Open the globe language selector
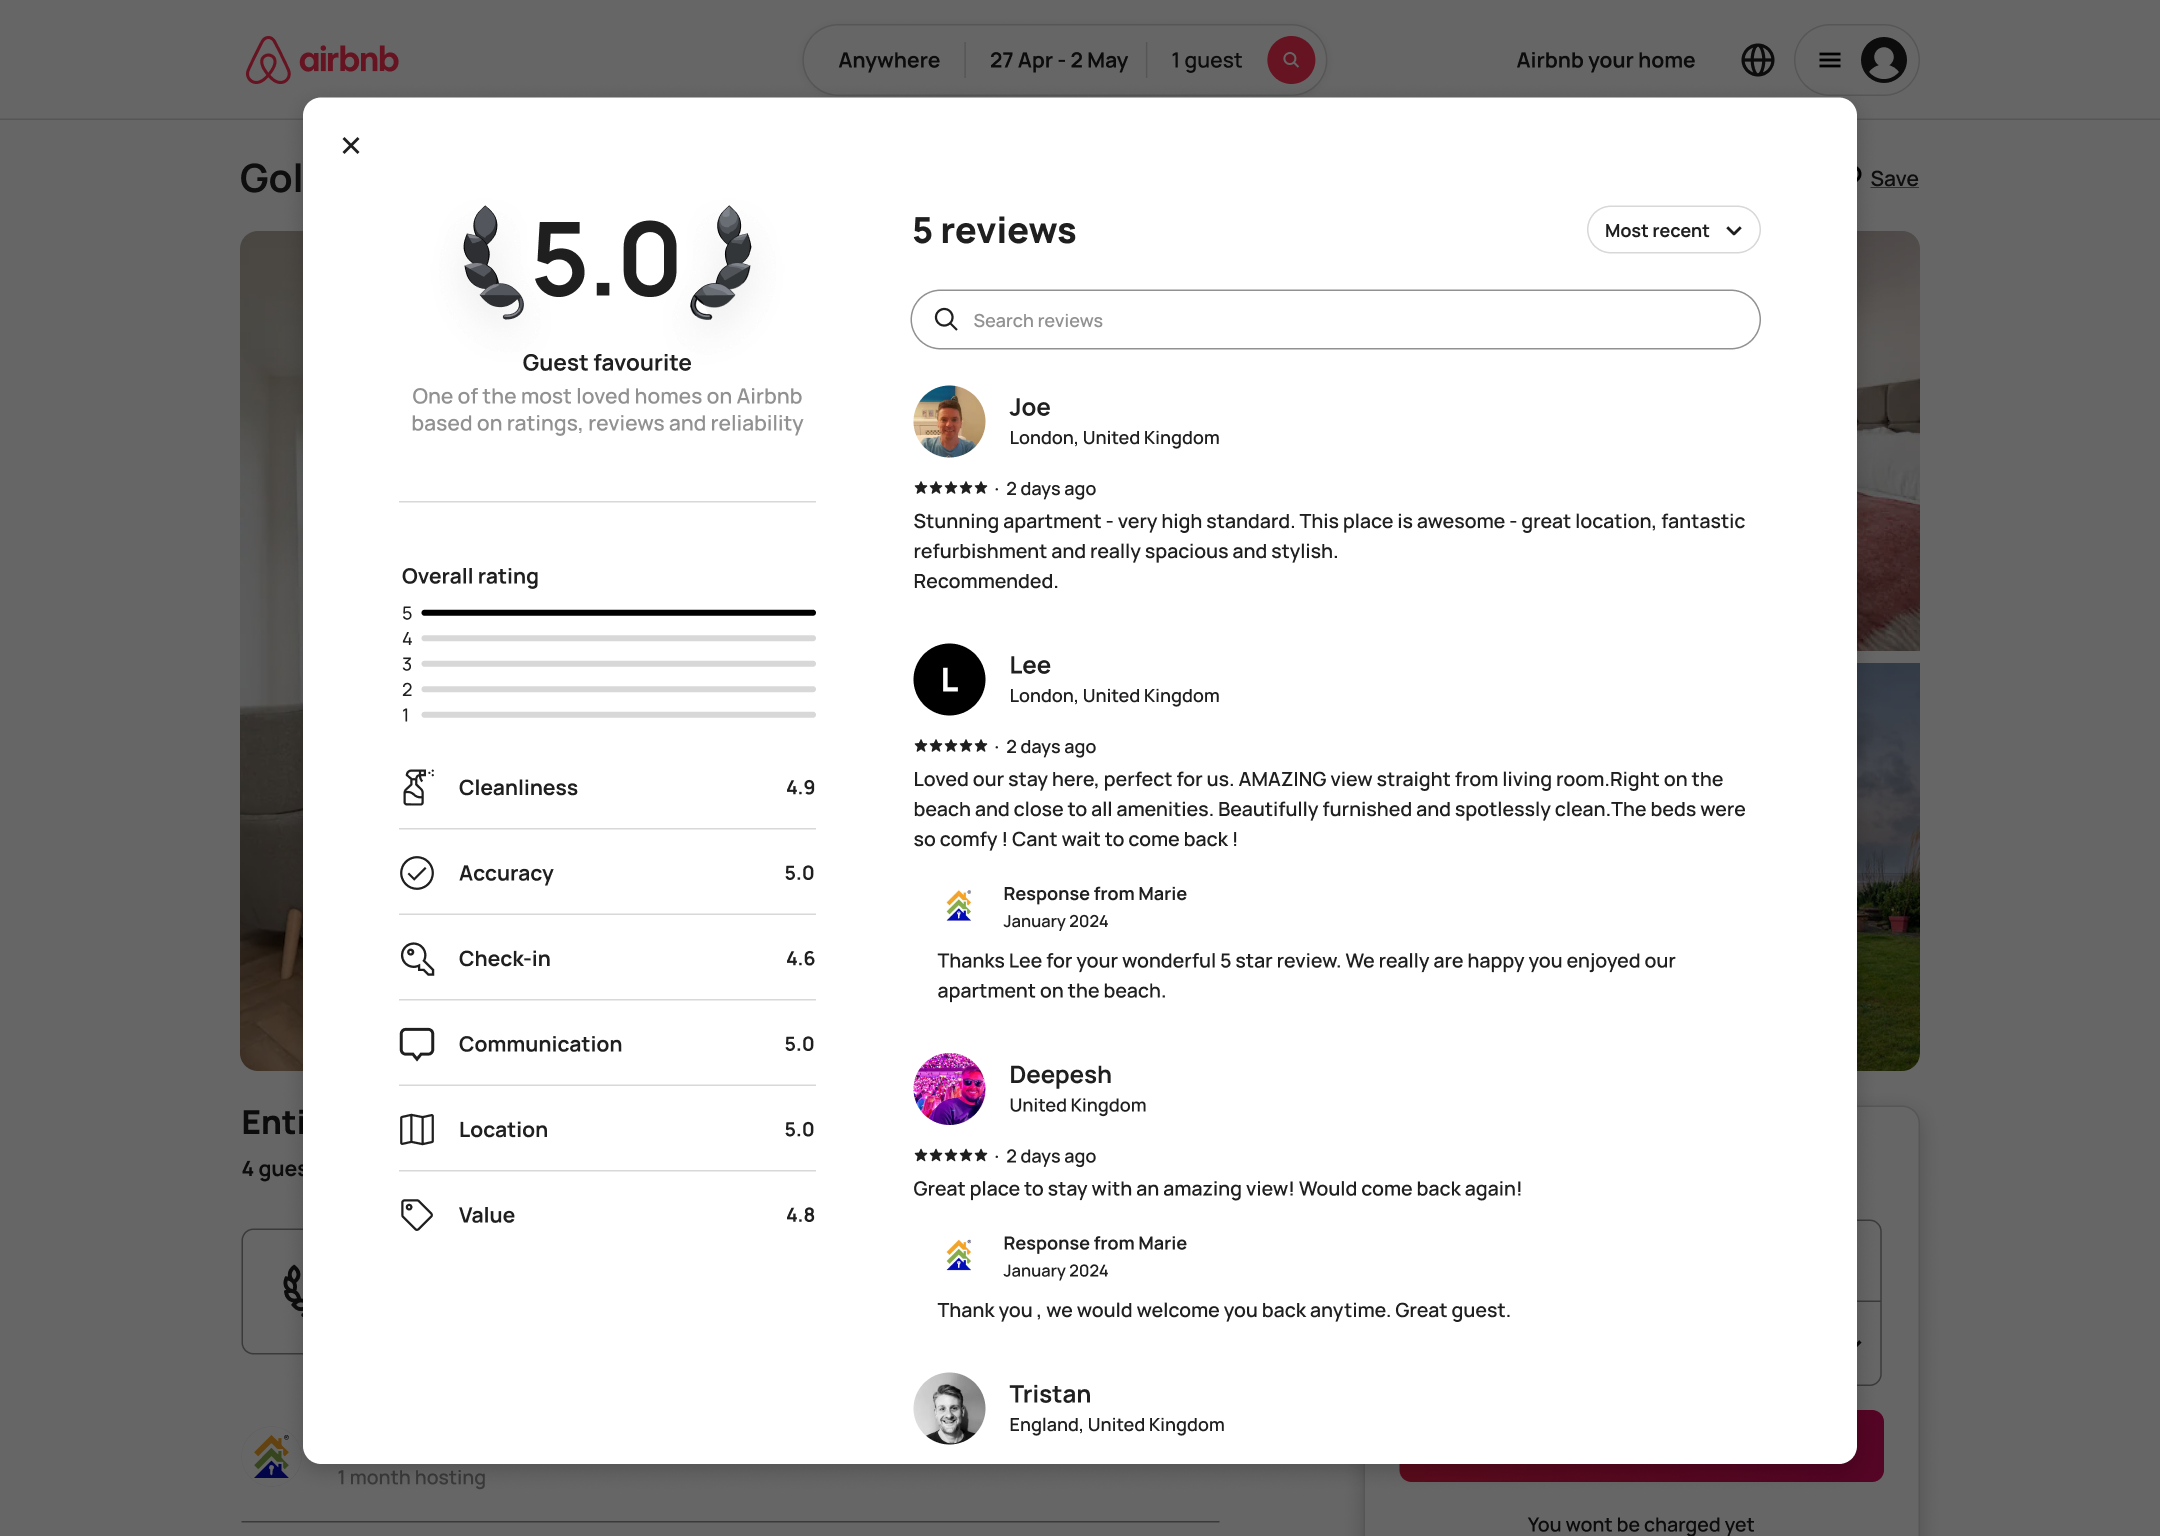 click(x=1757, y=60)
